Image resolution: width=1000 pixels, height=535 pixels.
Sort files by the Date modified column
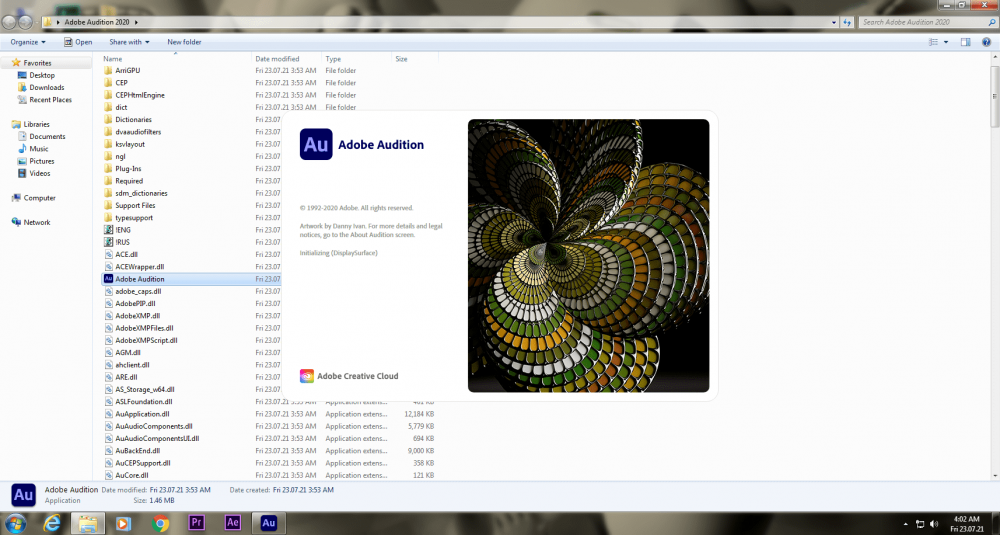point(277,59)
